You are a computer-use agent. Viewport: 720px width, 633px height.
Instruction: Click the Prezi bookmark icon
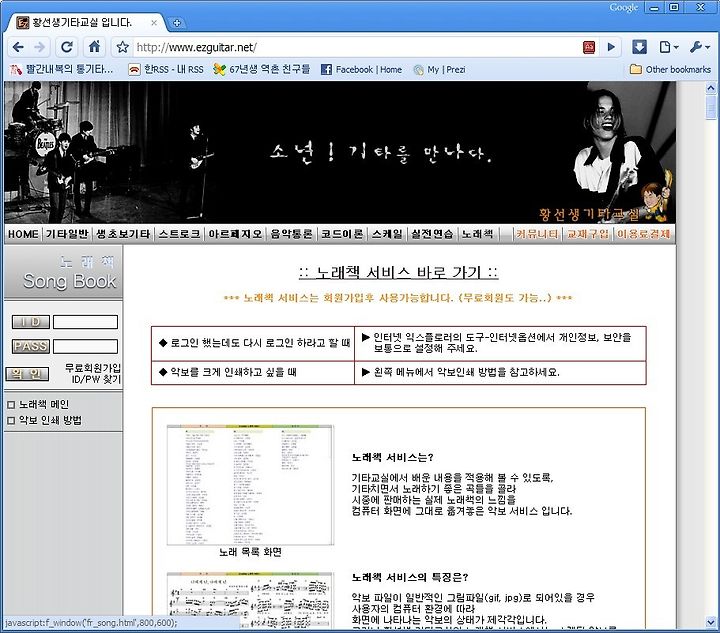pos(418,70)
